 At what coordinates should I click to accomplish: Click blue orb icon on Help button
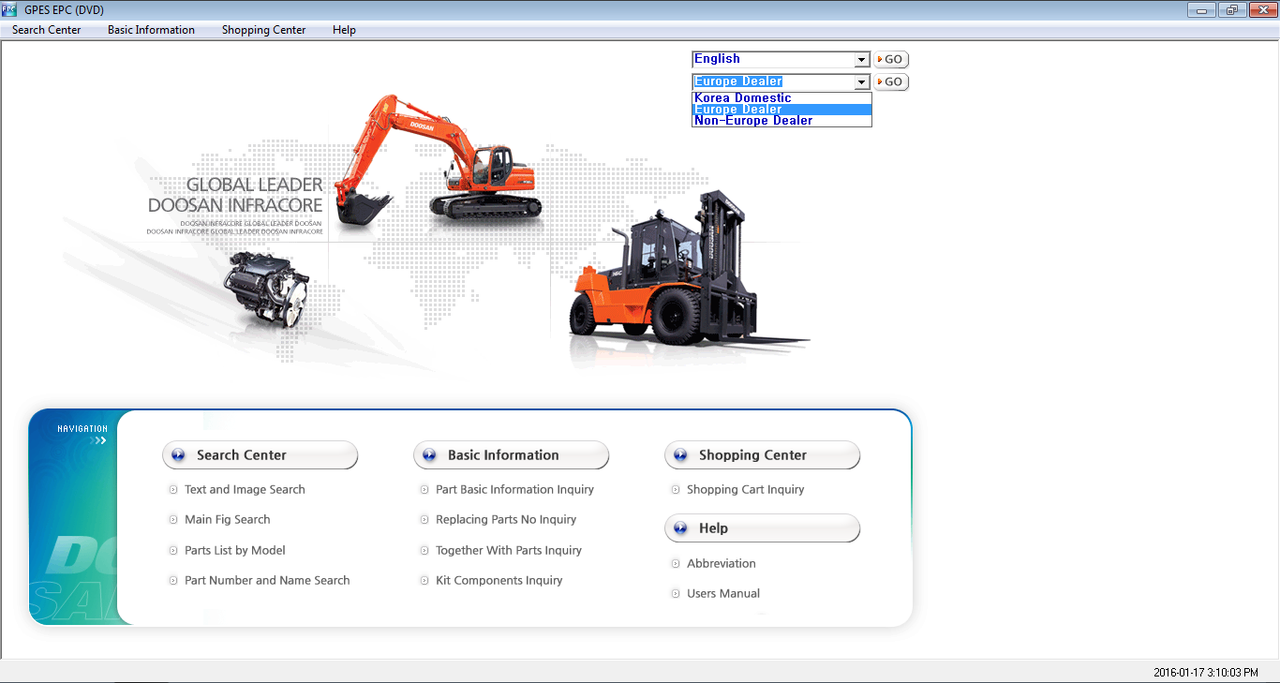click(x=680, y=528)
